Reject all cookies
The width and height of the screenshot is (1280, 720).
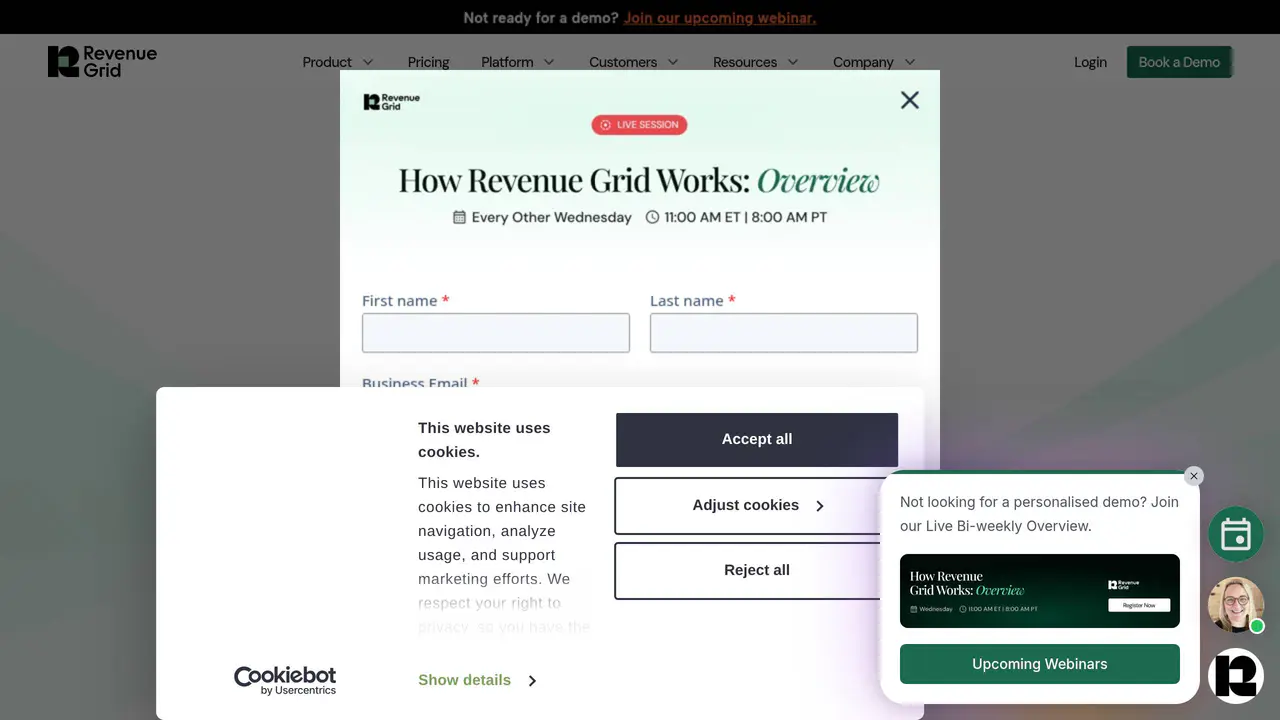tap(757, 571)
